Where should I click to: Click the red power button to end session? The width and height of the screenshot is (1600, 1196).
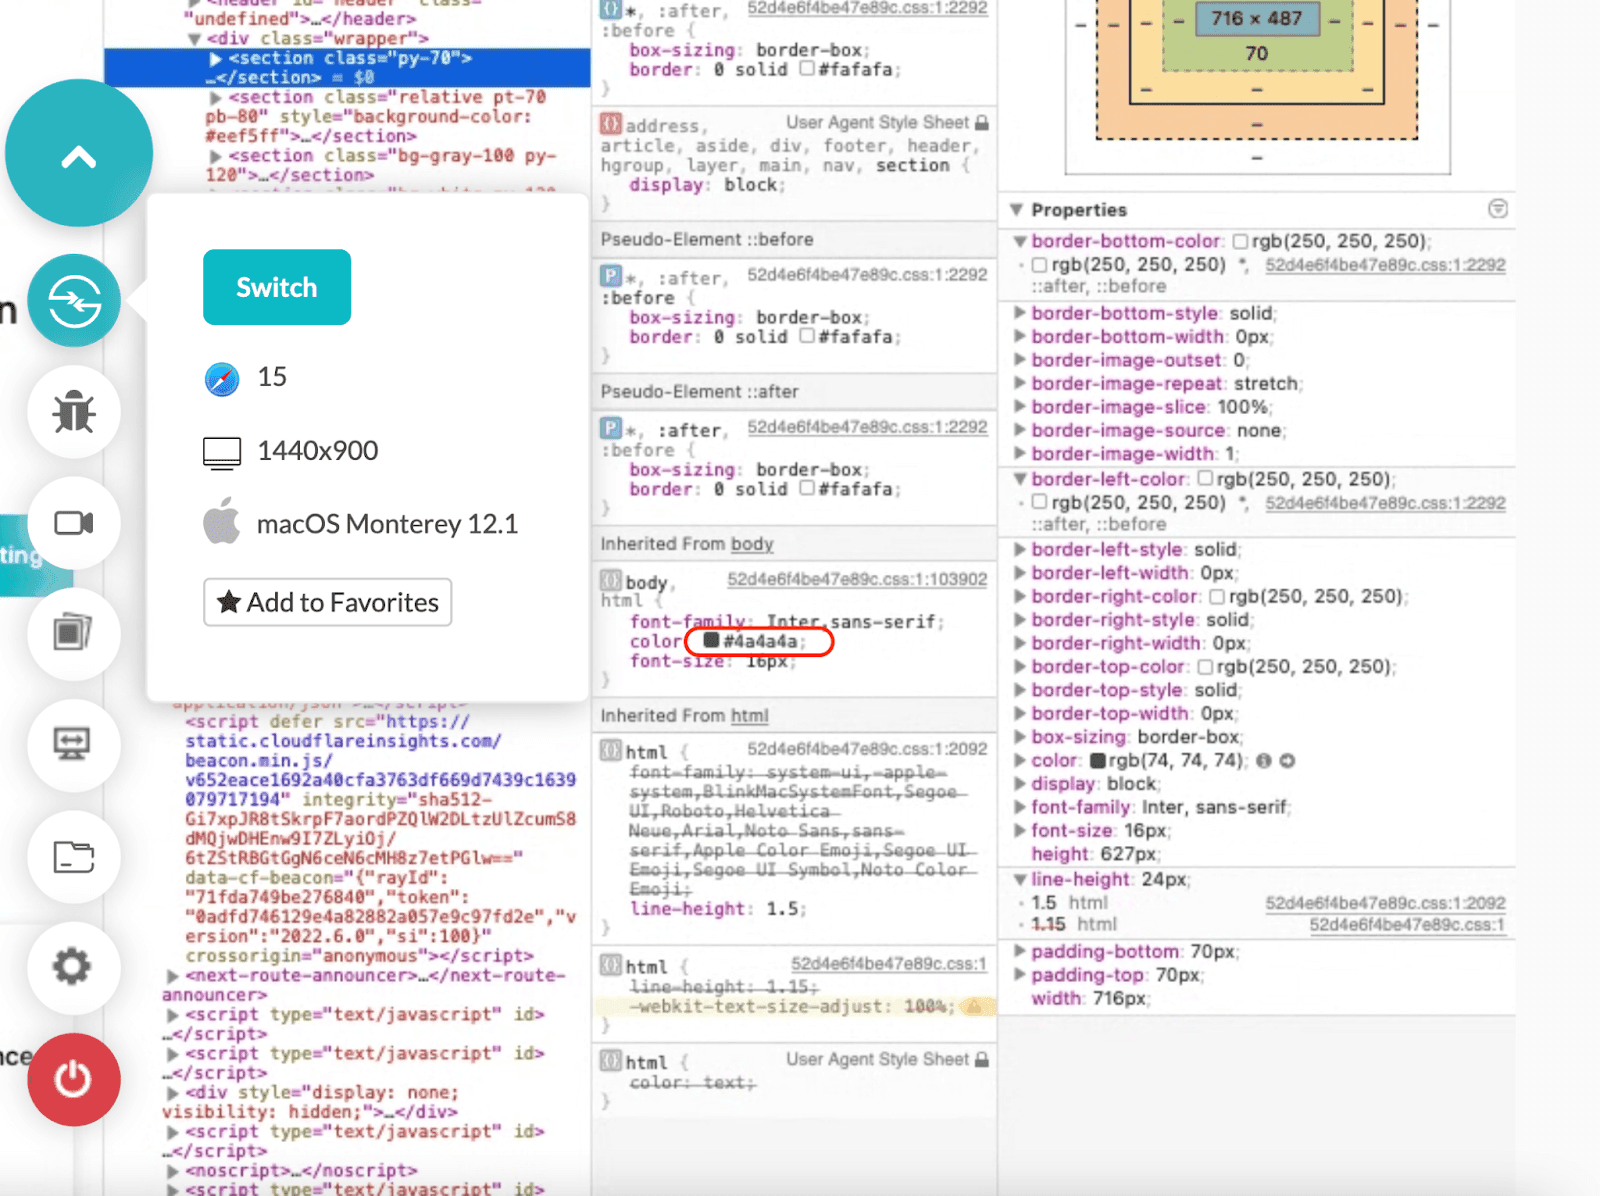(75, 1079)
